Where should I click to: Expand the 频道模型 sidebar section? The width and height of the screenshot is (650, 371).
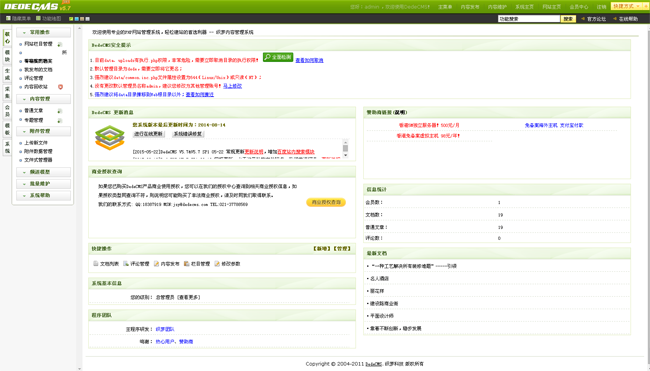[44, 172]
